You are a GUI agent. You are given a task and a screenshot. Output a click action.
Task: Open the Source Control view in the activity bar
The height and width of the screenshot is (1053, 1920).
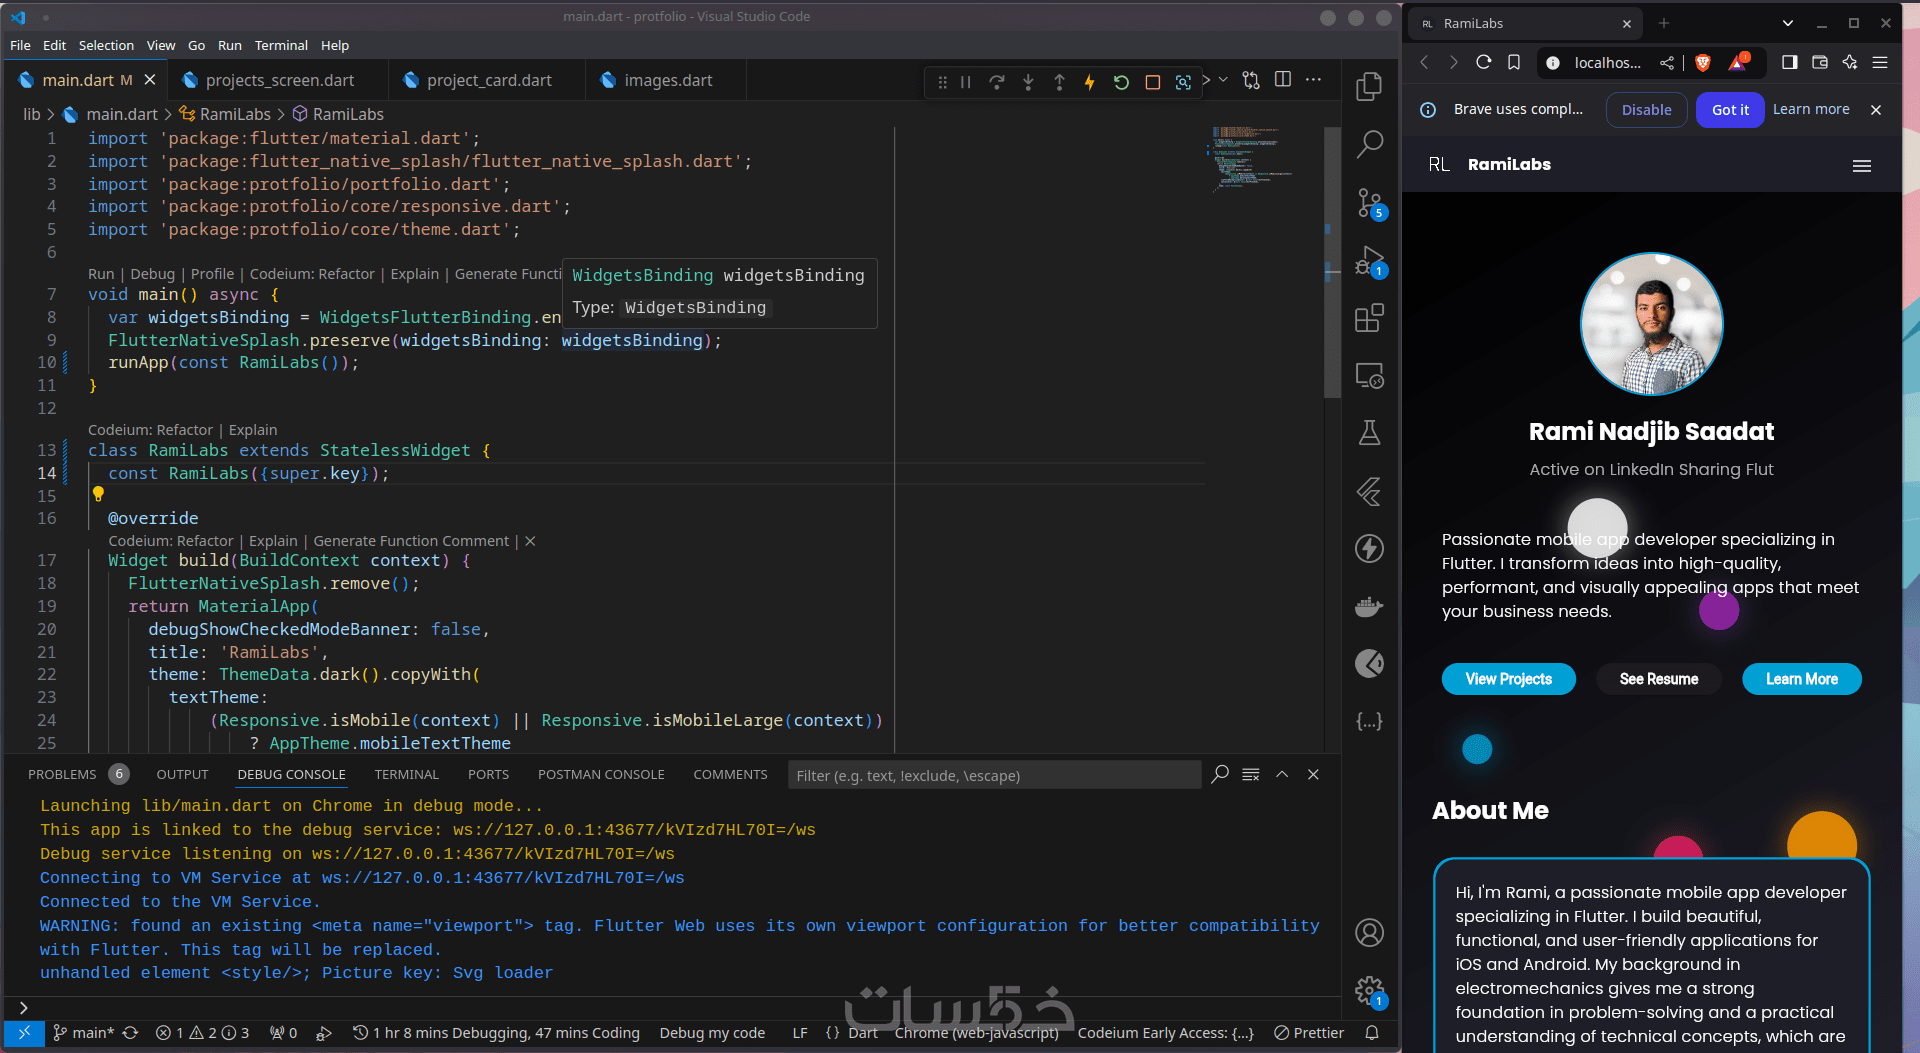click(1369, 203)
